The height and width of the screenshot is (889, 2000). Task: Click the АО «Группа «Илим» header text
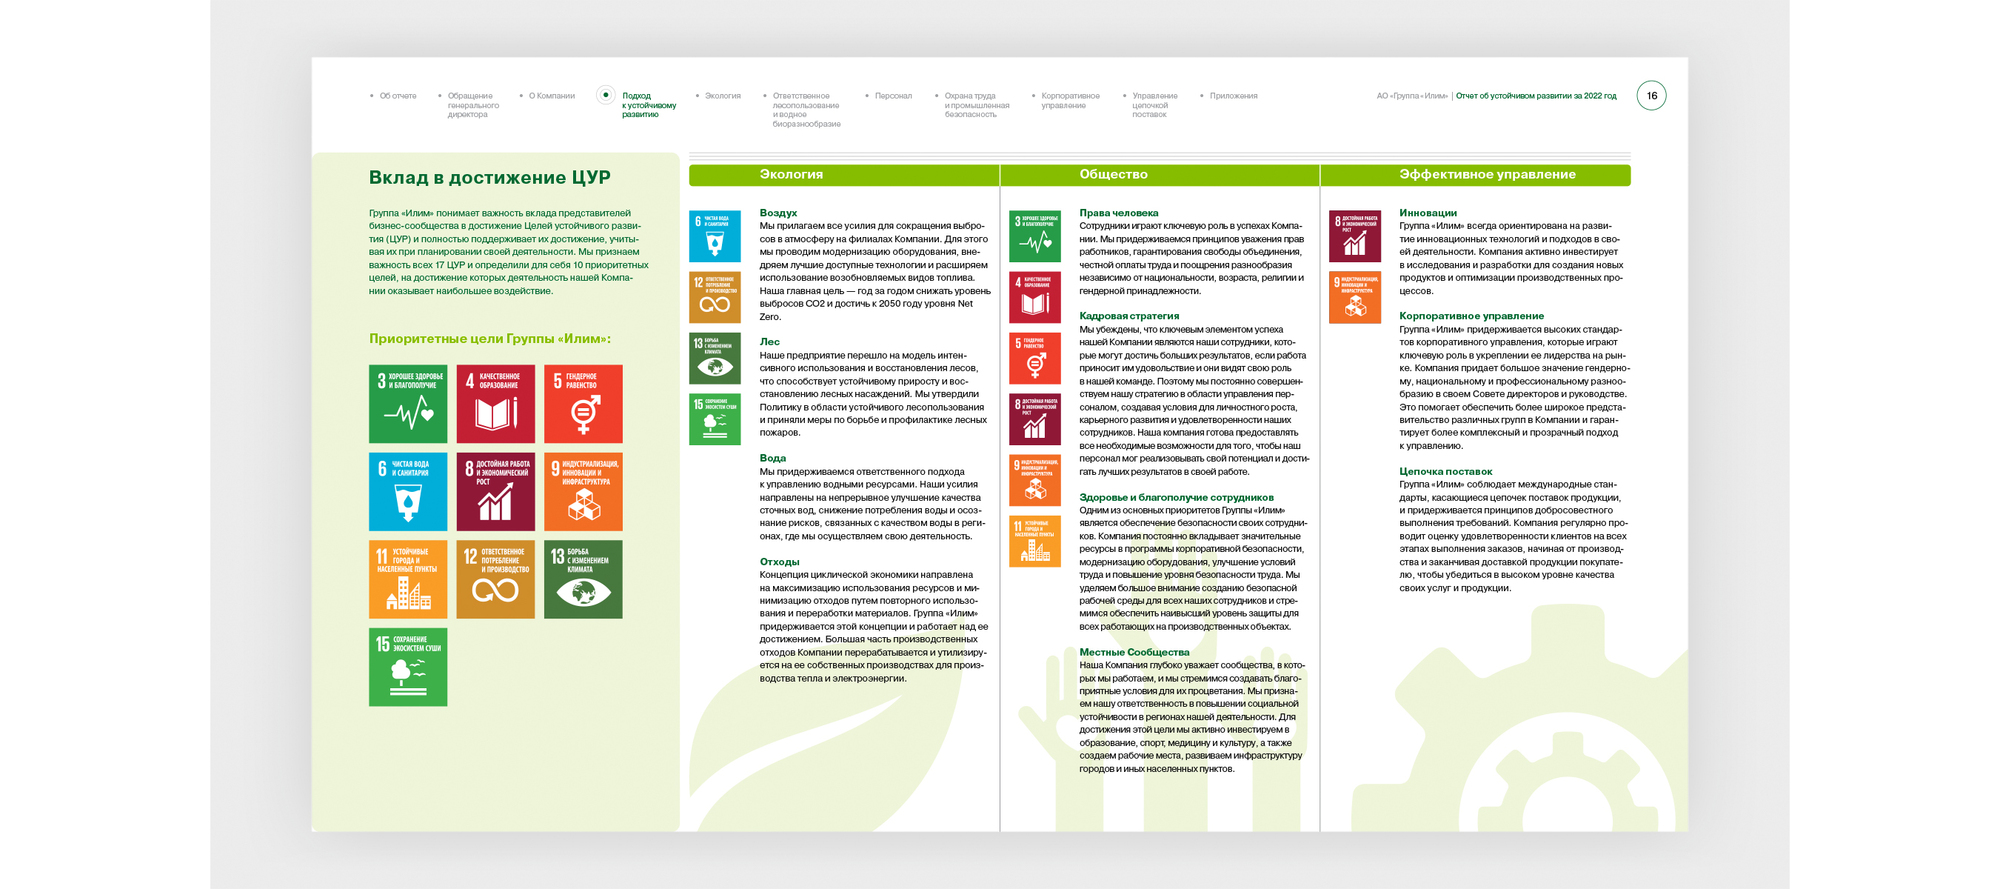tap(1412, 96)
